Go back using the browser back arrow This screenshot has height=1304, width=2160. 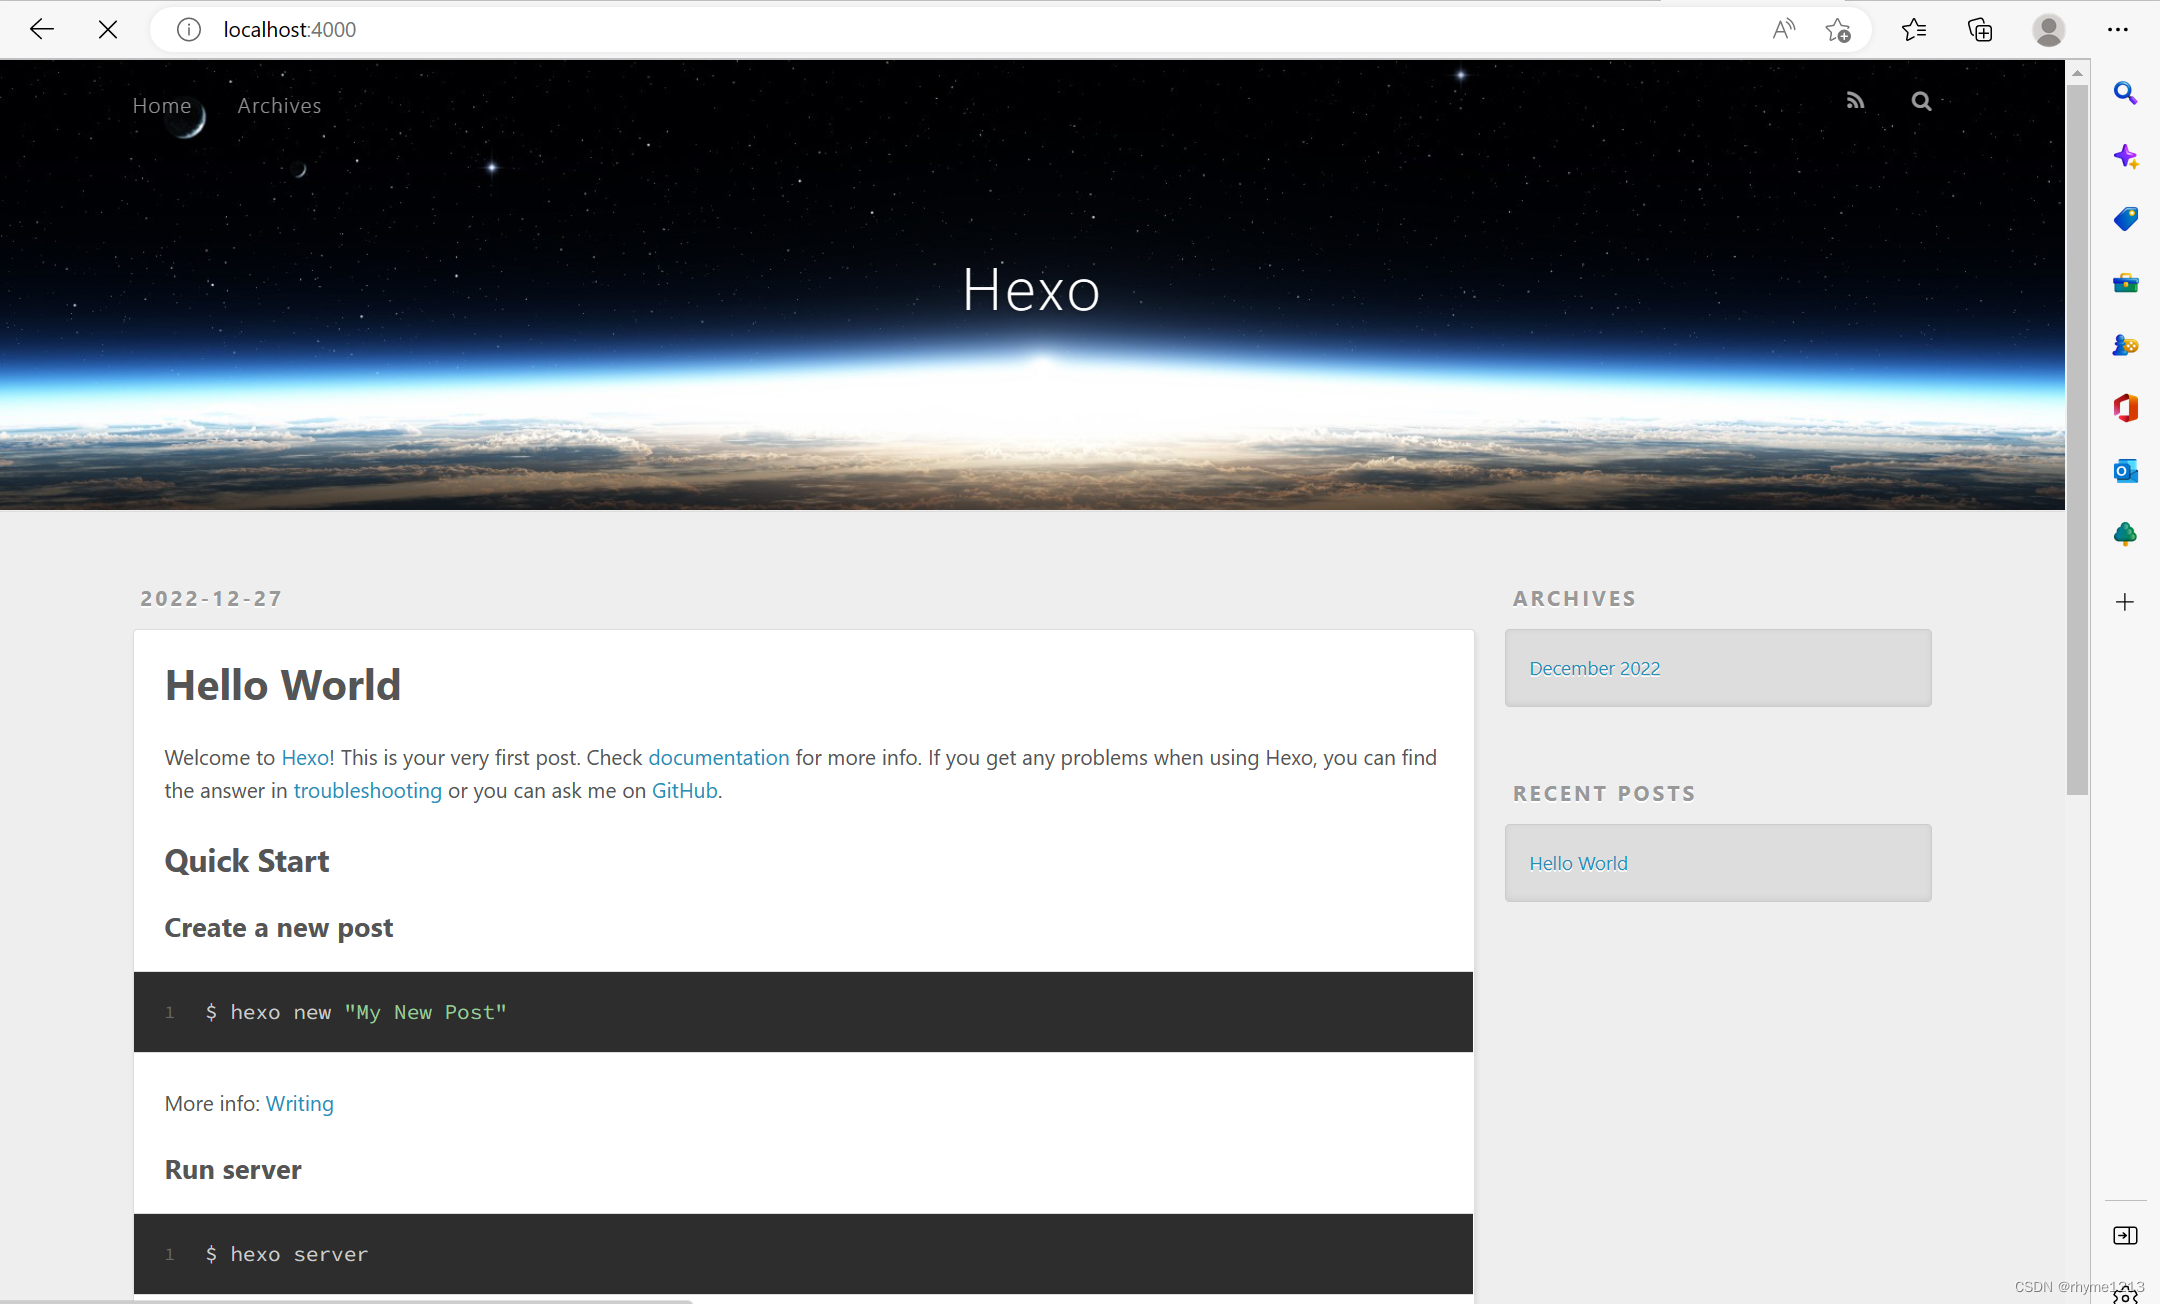[42, 29]
